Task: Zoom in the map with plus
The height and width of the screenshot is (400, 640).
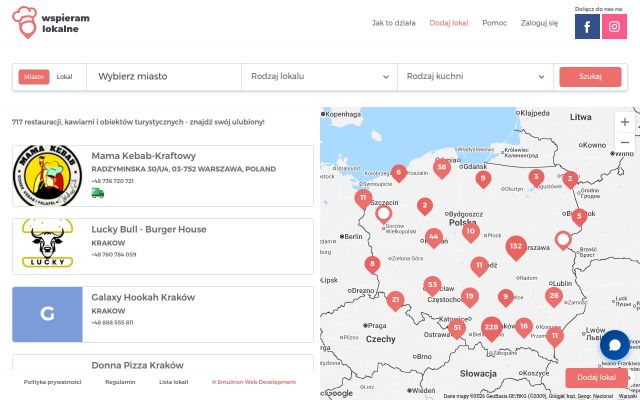Action: coord(624,122)
